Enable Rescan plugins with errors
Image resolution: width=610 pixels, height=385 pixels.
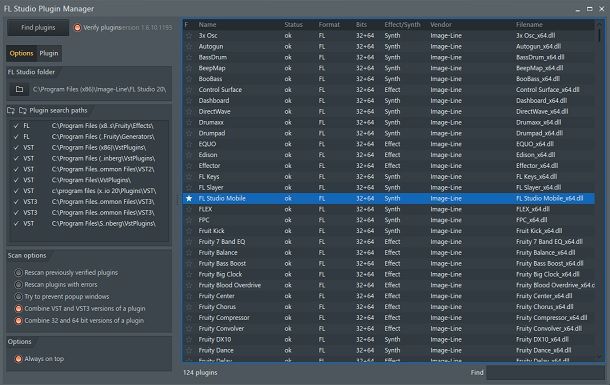(x=18, y=285)
